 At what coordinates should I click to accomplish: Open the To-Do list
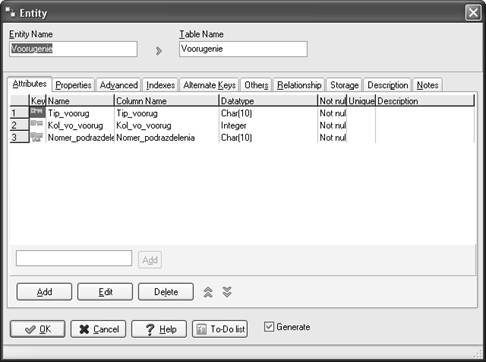point(220,329)
